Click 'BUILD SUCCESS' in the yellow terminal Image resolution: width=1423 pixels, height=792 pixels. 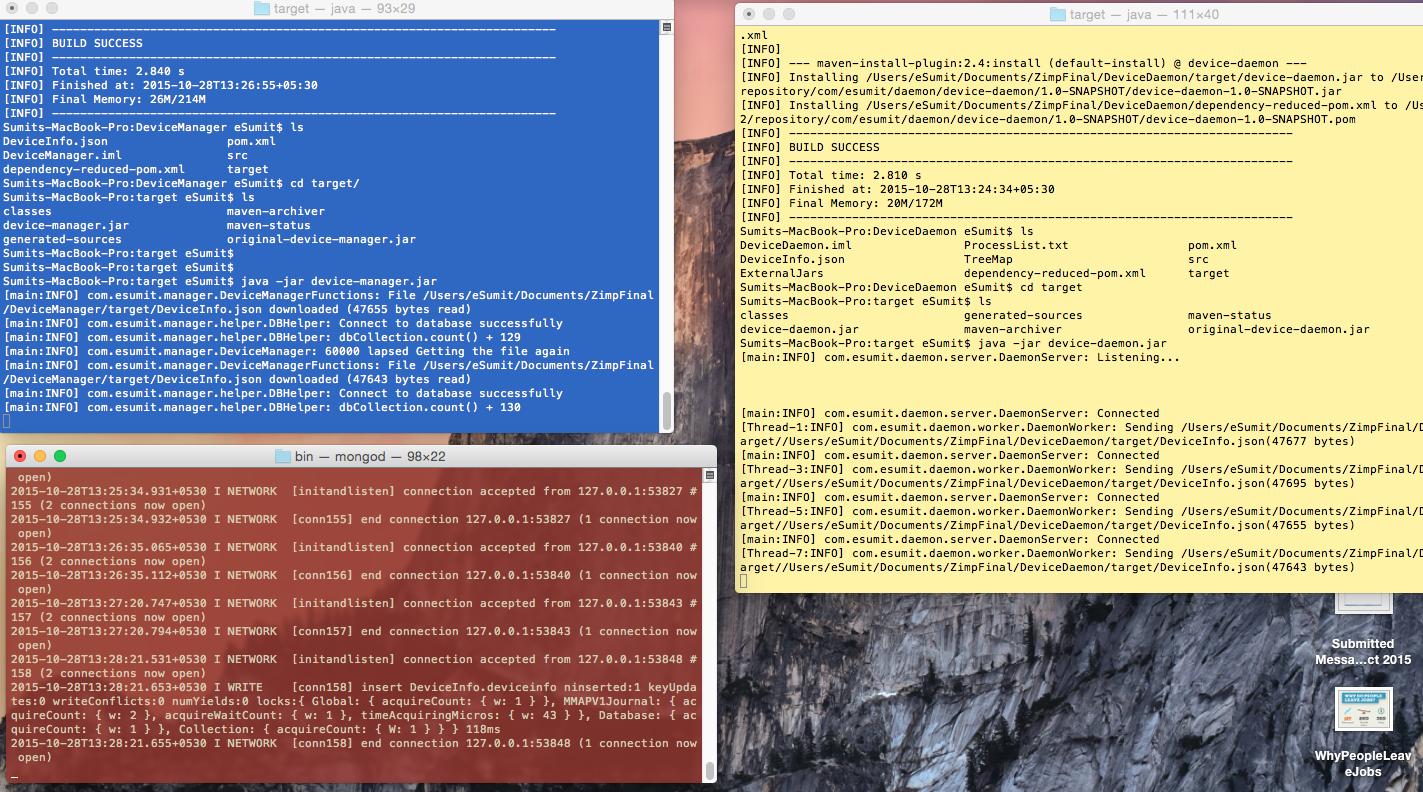tap(835, 147)
